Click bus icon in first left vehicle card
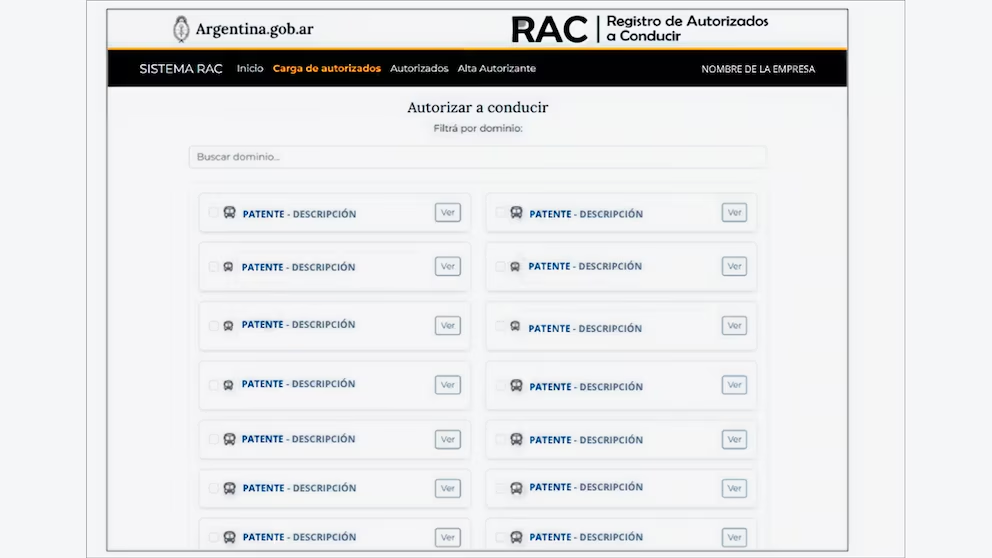The width and height of the screenshot is (992, 558). [230, 213]
